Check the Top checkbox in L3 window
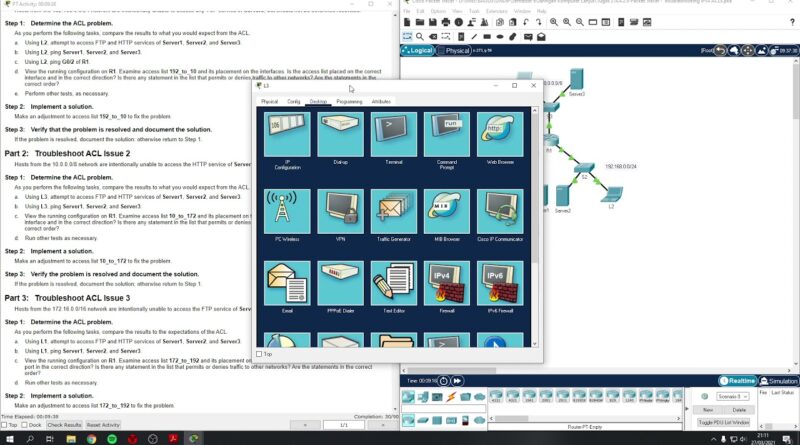800x445 pixels. point(259,354)
